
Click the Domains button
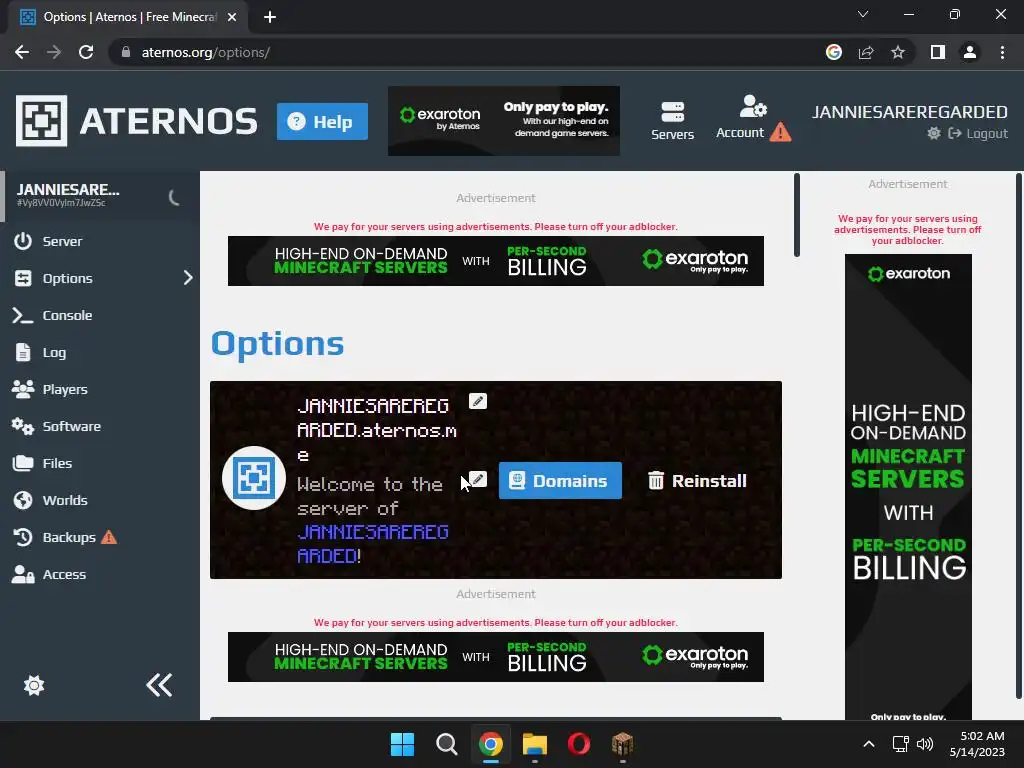point(560,481)
